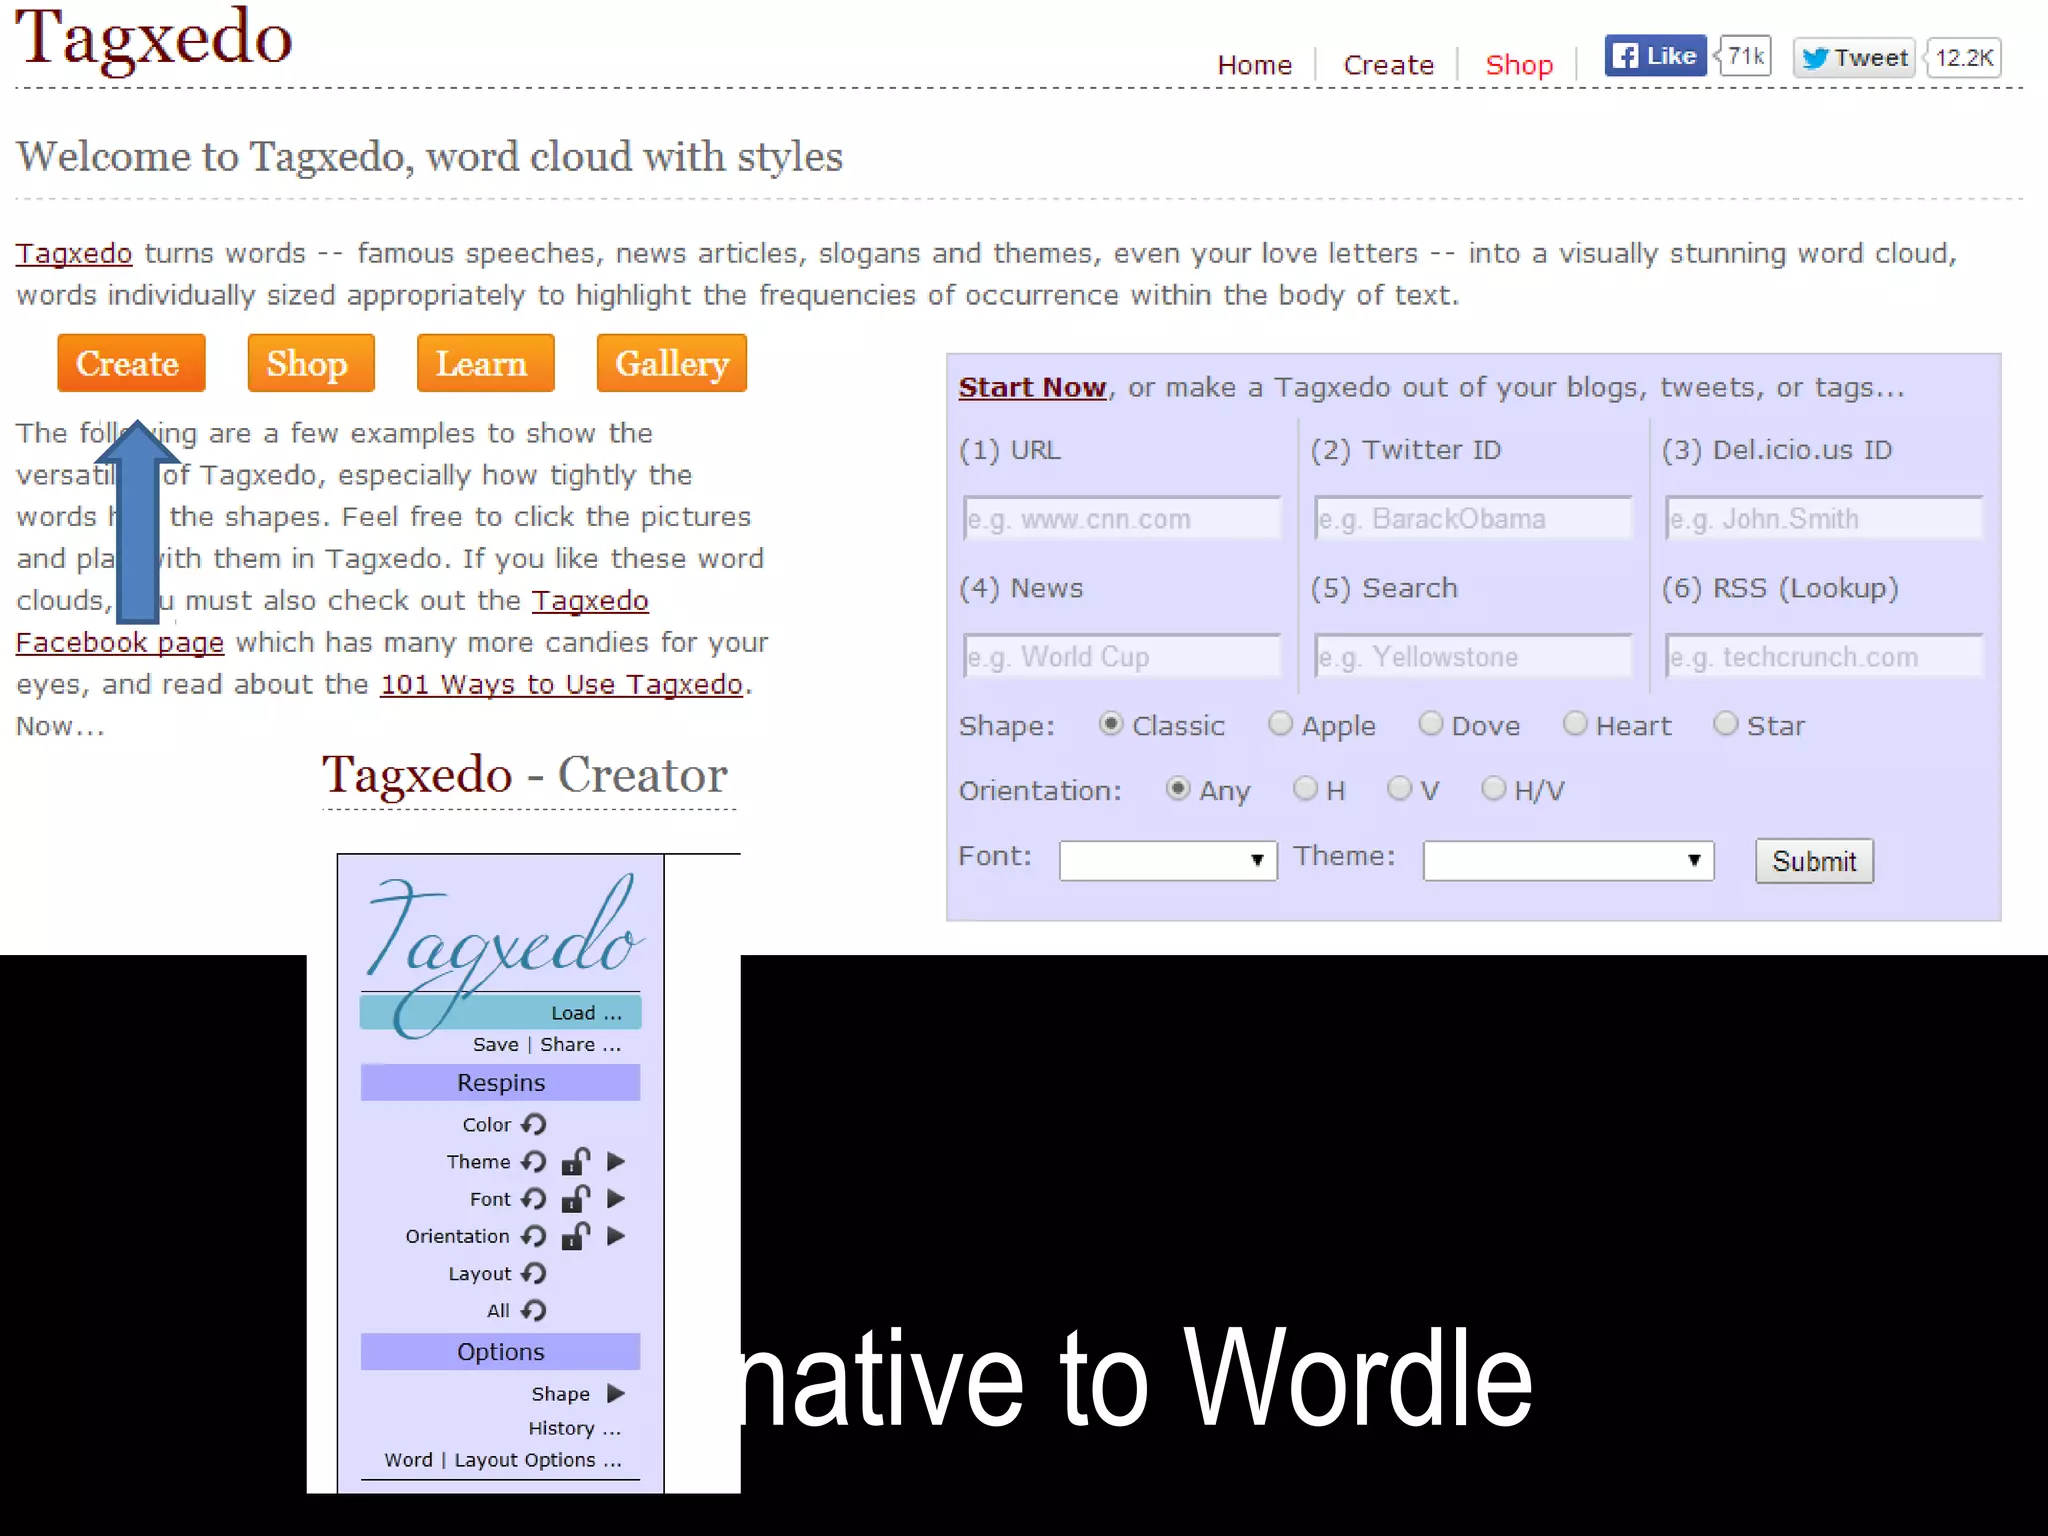Toggle the Font lock icon
Viewport: 2048px width, 1536px height.
(576, 1197)
